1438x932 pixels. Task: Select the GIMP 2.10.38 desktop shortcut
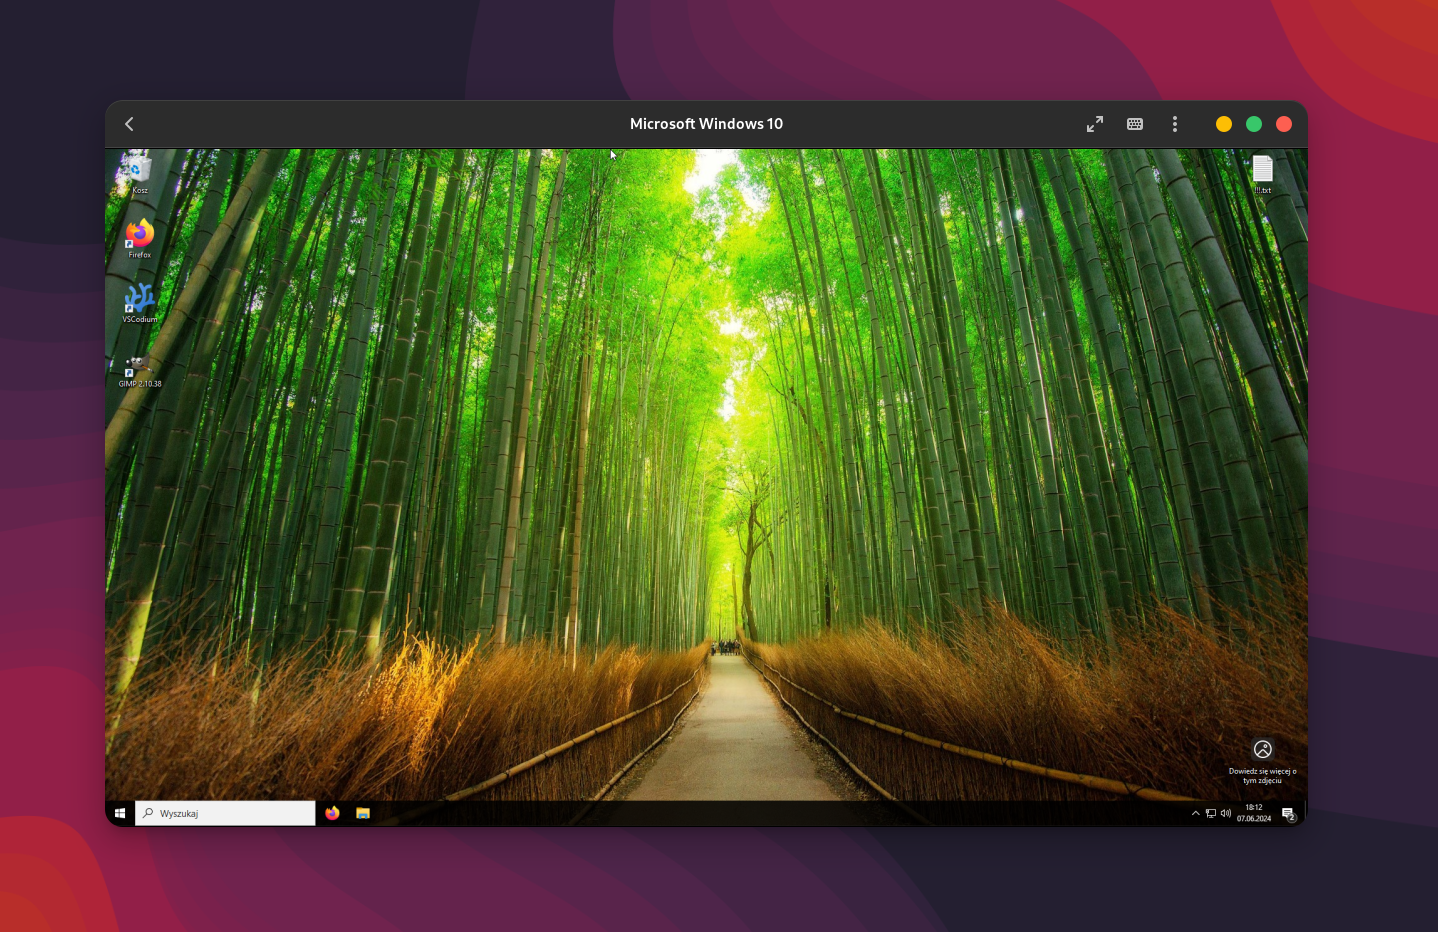tap(139, 368)
